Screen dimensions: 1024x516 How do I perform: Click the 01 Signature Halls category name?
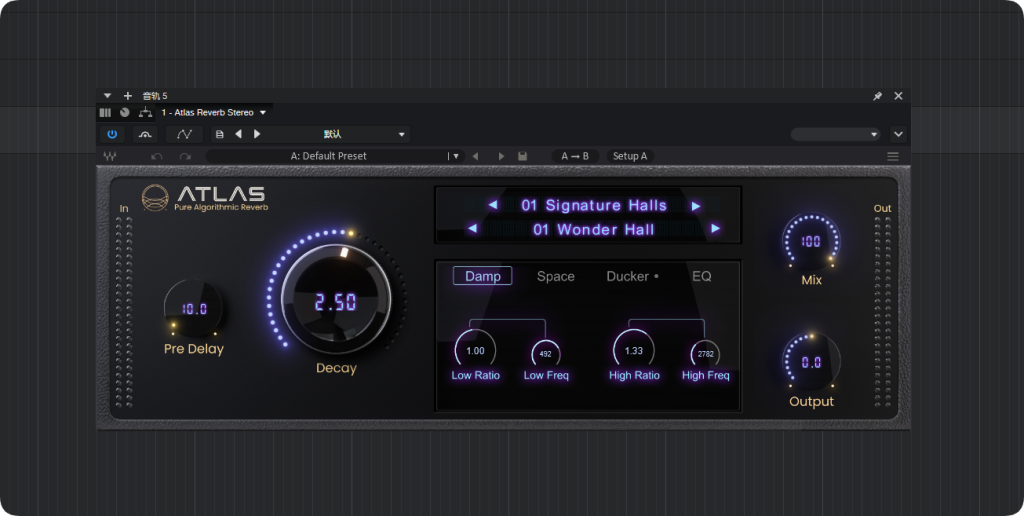point(594,205)
